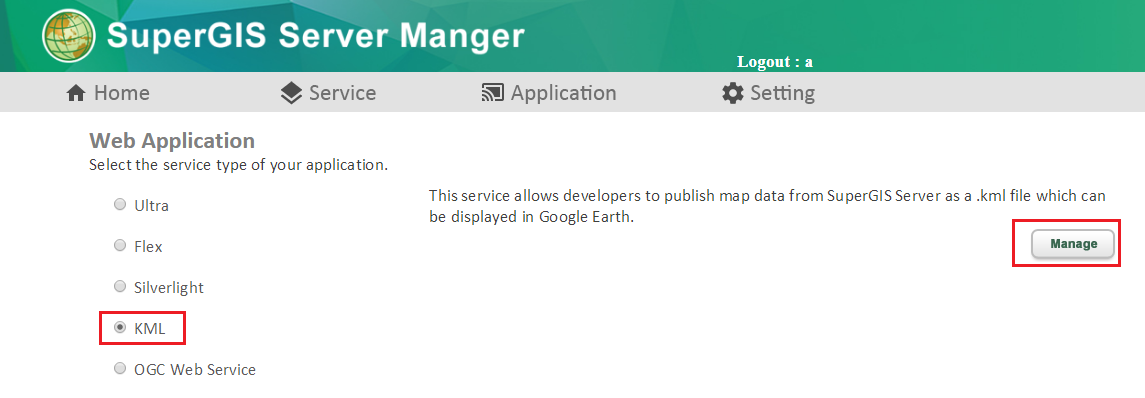Viewport: 1145px width, 398px height.
Task: Choose the OGC Web Service radio button
Action: point(120,369)
